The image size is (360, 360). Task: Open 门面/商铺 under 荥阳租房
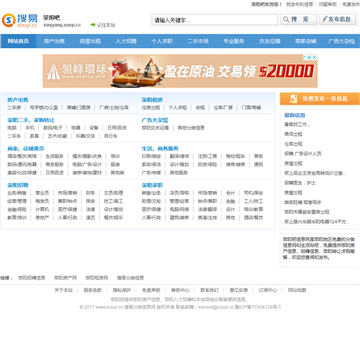[251, 108]
